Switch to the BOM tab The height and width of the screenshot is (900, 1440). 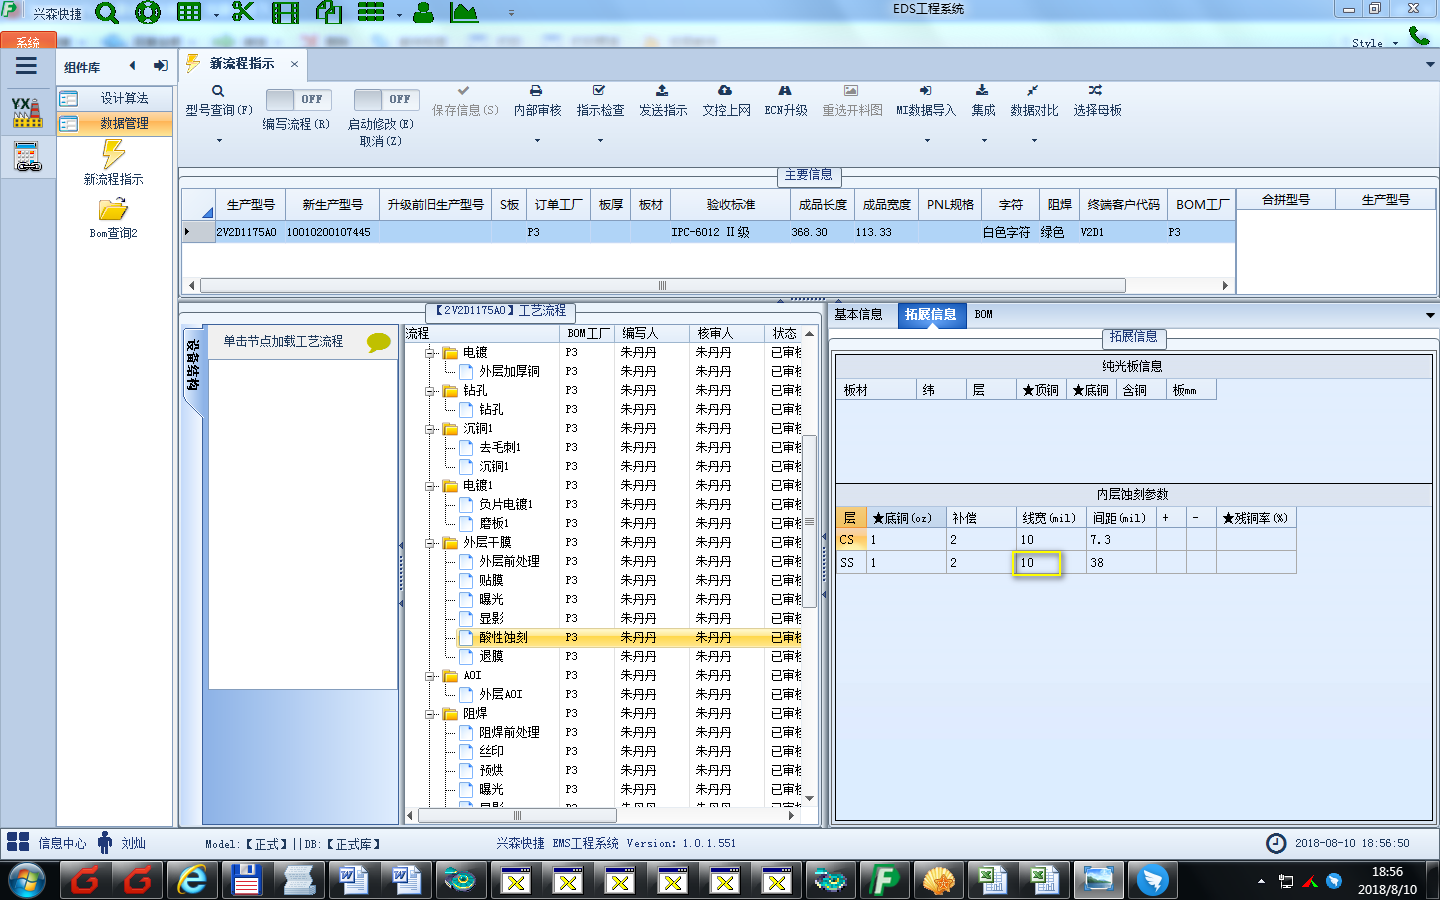pos(984,314)
